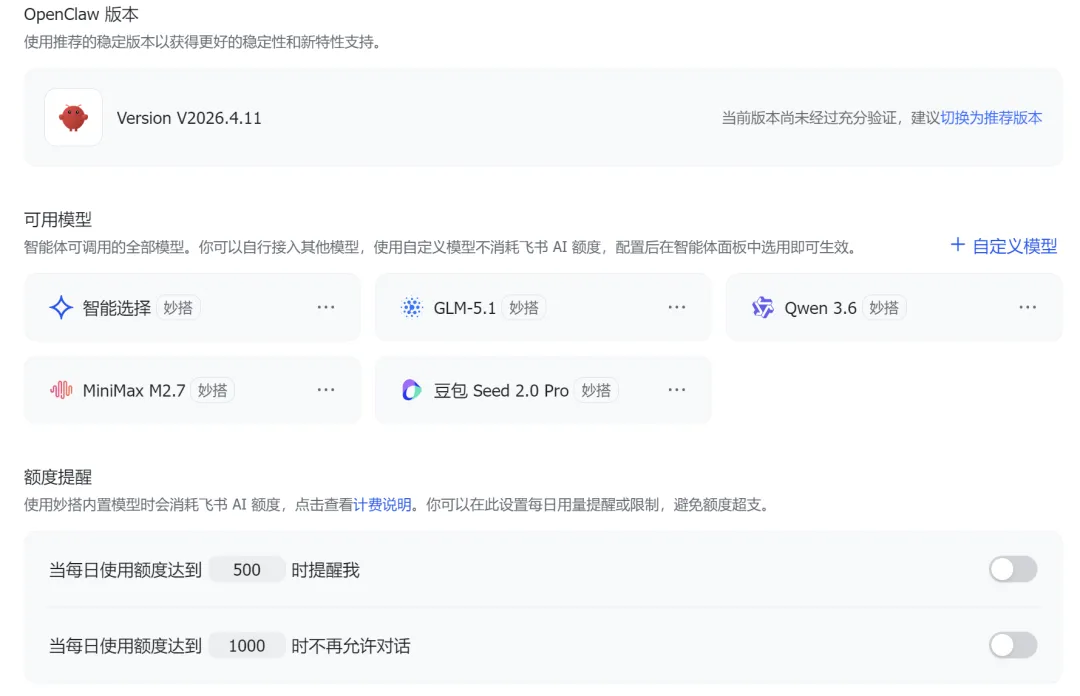Enable the 1000 quota conversation limit toggle
Screen dimensions: 1080x696
(x=1013, y=646)
